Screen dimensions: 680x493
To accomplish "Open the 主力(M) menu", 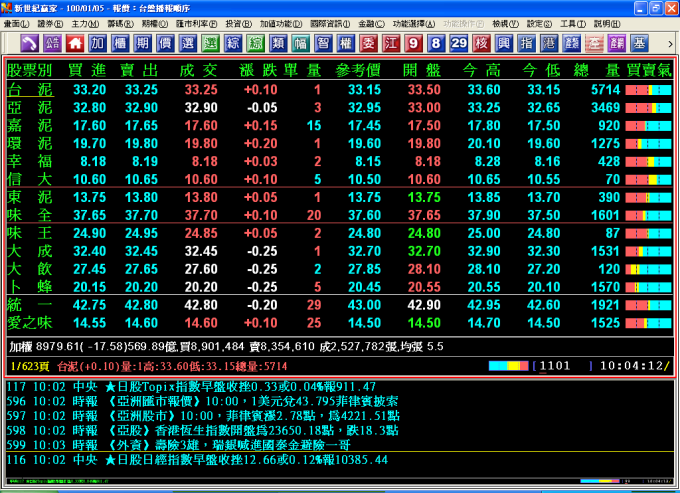I will pyautogui.click(x=85, y=24).
